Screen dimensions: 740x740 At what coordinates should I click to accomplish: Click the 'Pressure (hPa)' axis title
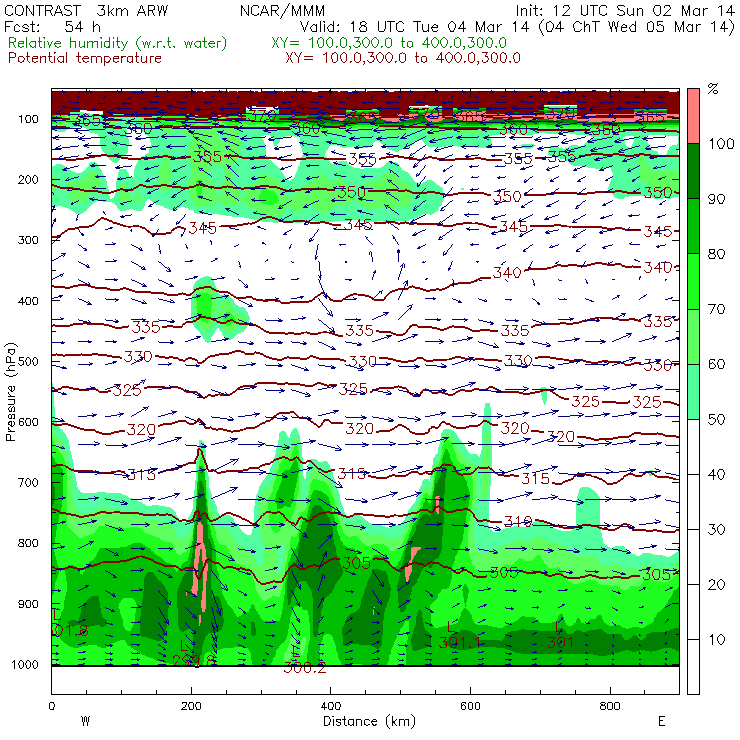10,392
